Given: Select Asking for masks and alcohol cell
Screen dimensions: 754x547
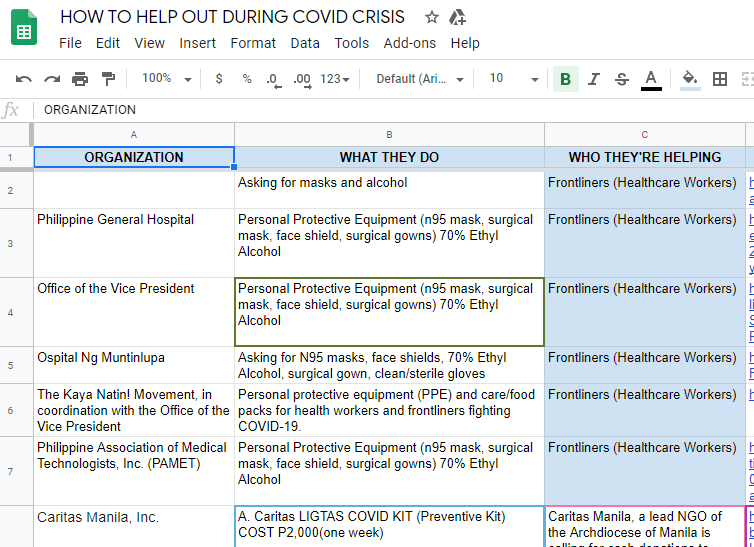Looking at the screenshot, I should [x=390, y=190].
